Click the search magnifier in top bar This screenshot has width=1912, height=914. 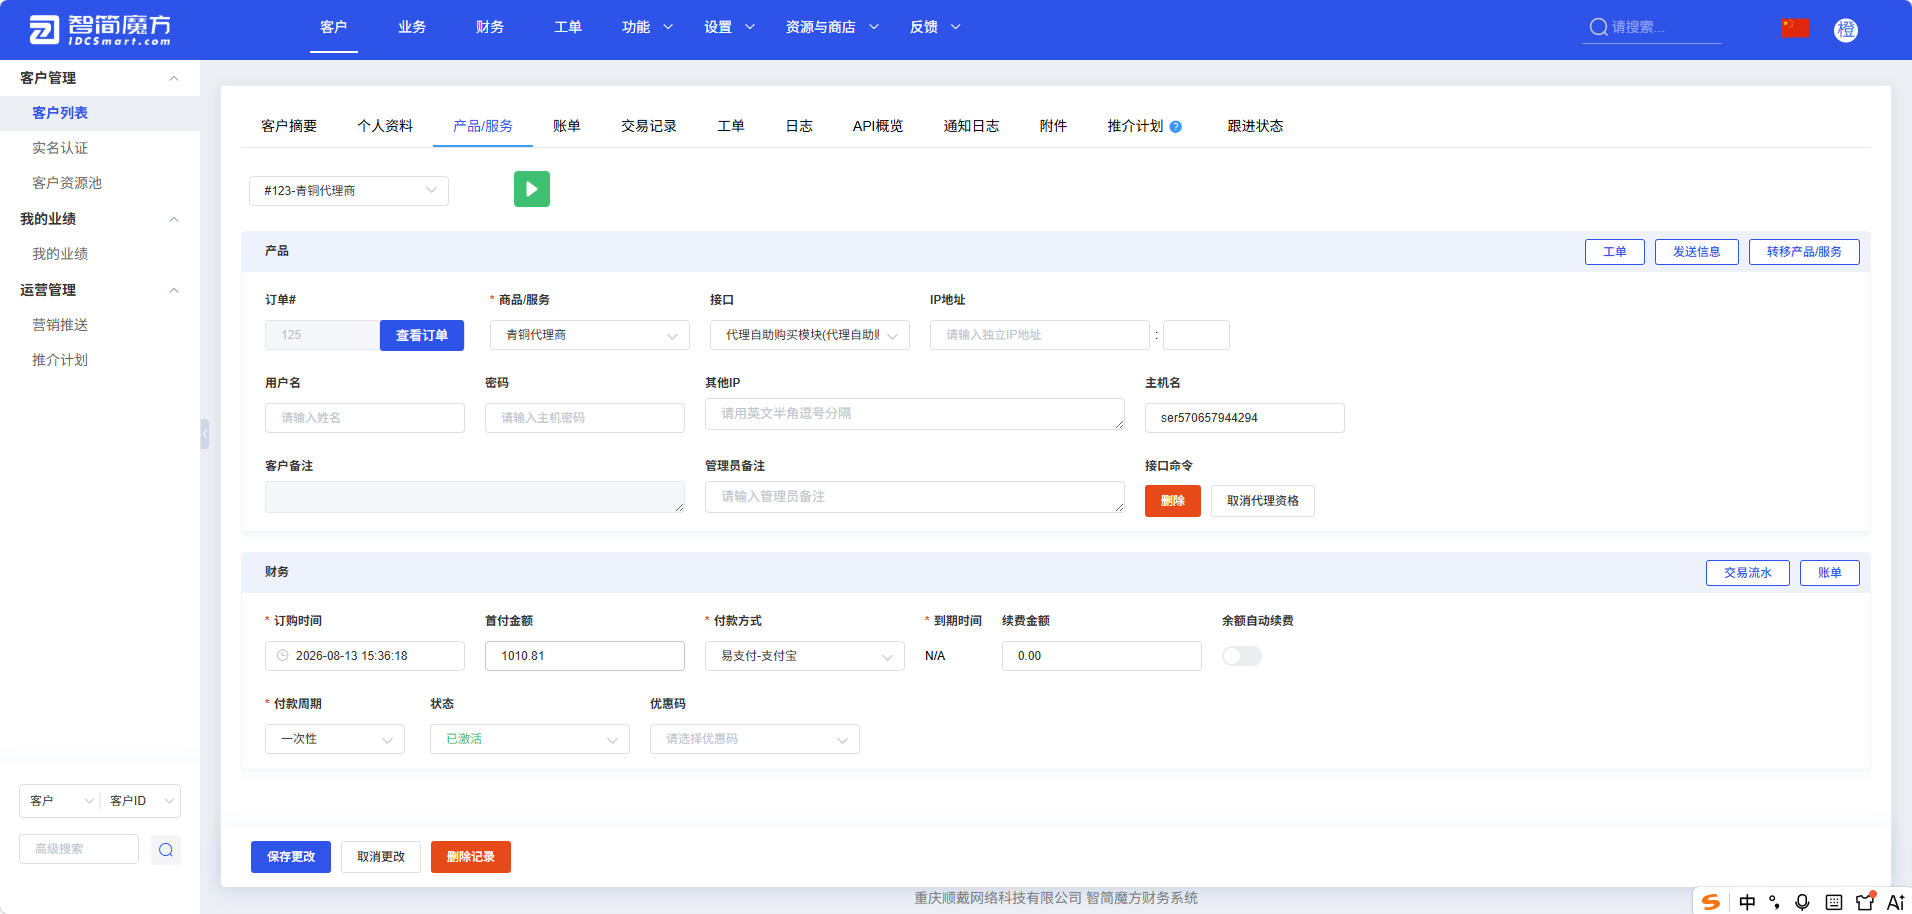pyautogui.click(x=1599, y=27)
